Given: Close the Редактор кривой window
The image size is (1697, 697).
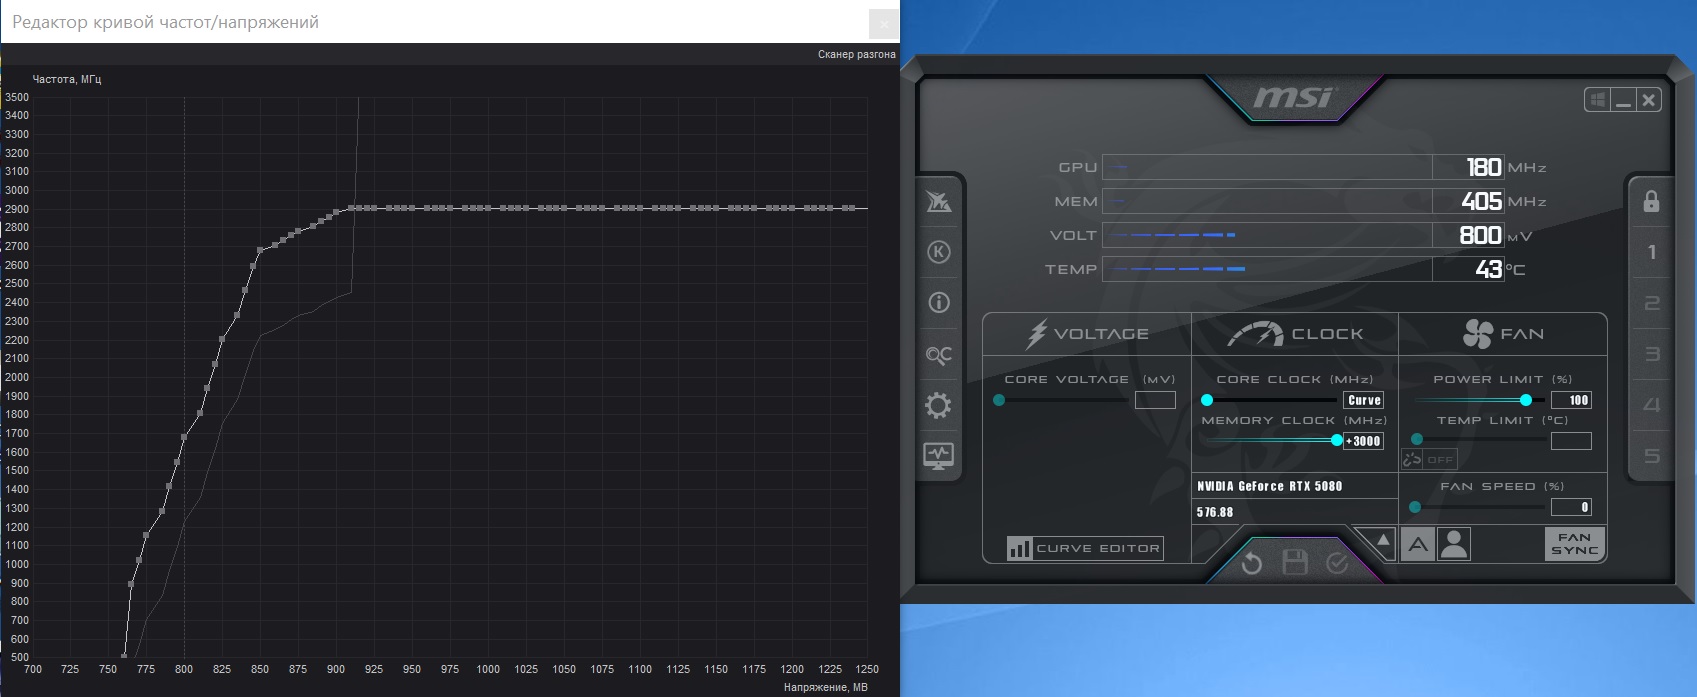Looking at the screenshot, I should (883, 22).
